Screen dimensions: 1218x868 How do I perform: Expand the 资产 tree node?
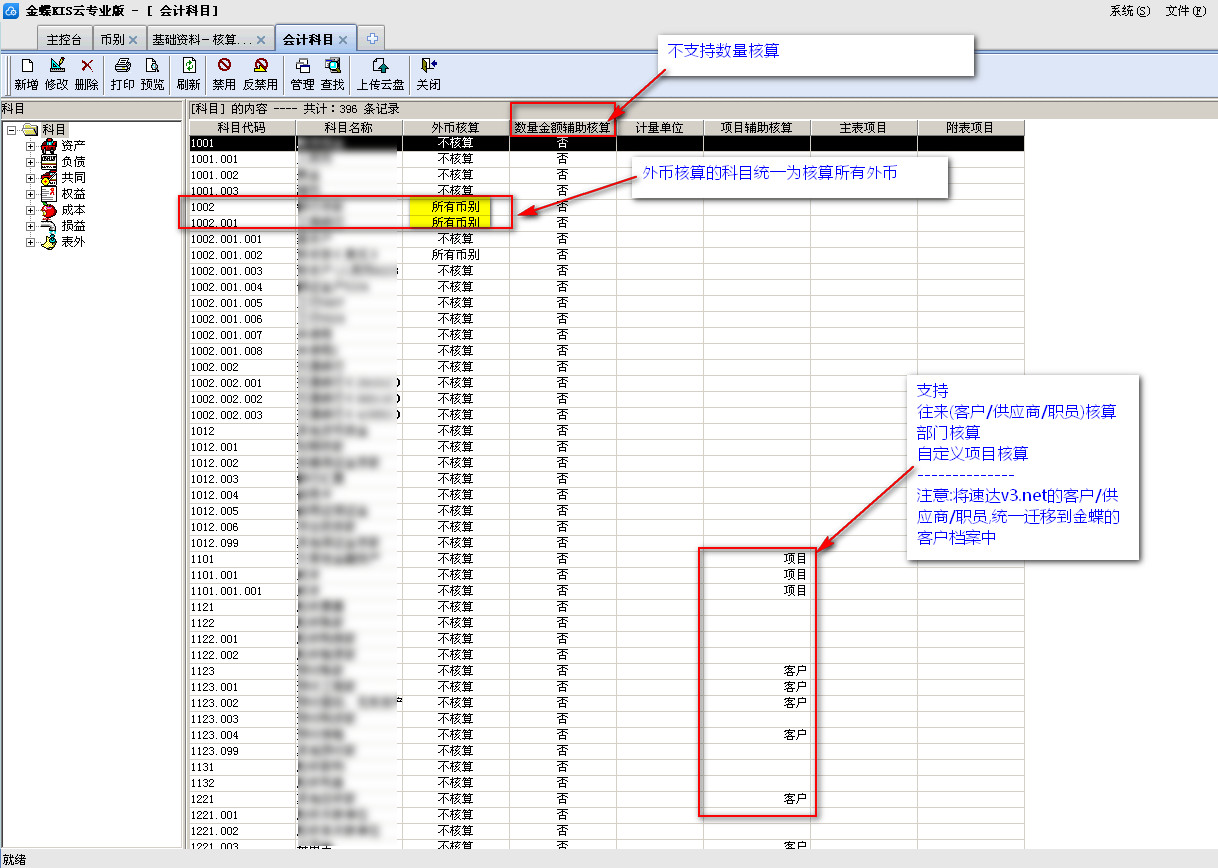click(x=31, y=146)
